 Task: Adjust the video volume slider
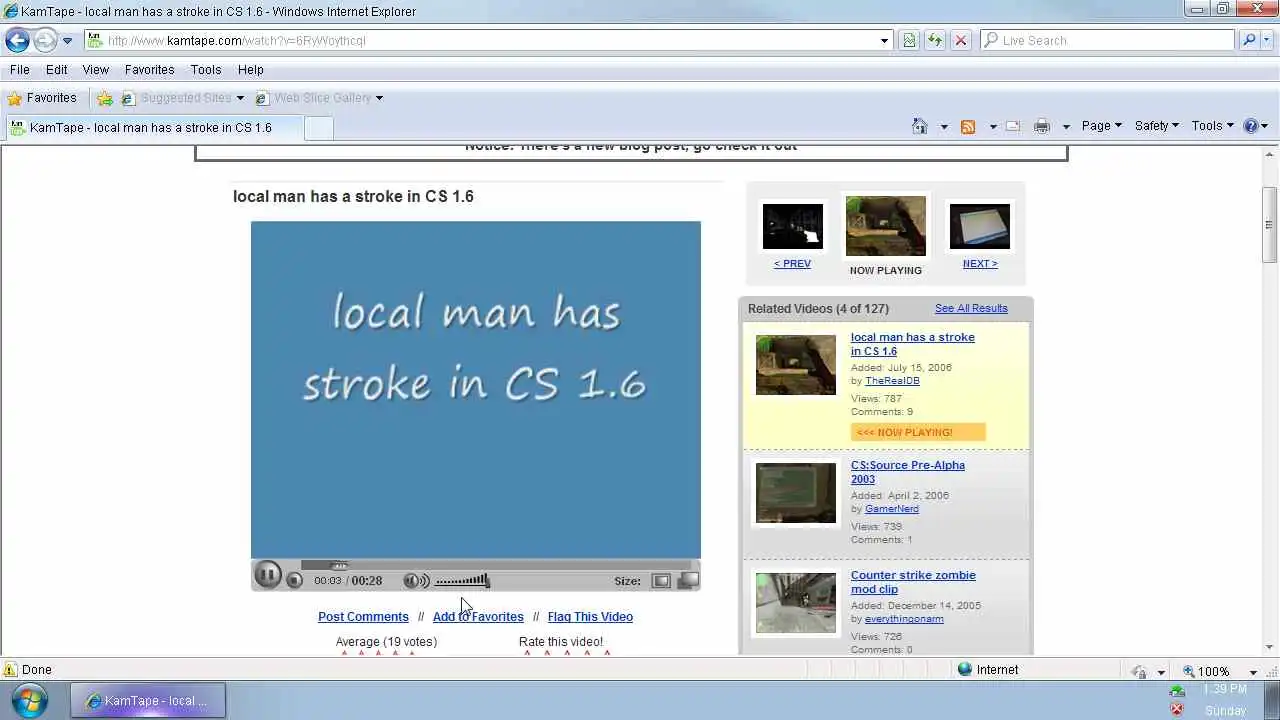tap(462, 581)
